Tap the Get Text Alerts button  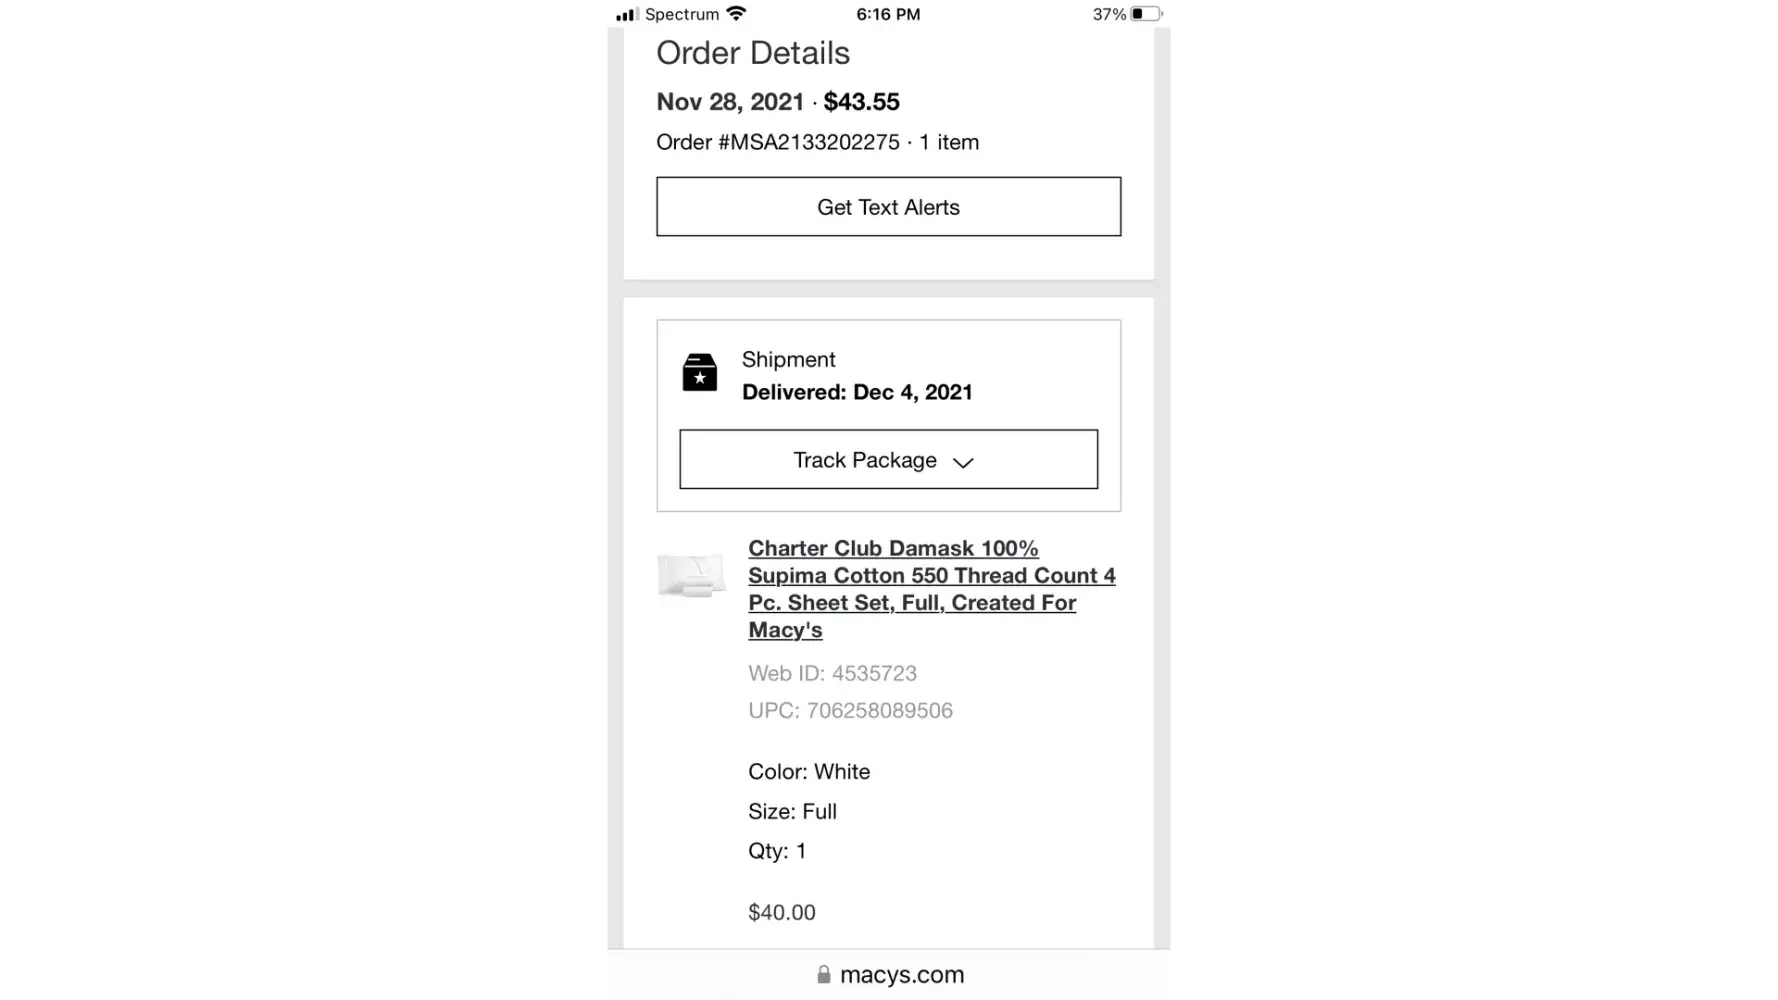click(888, 207)
